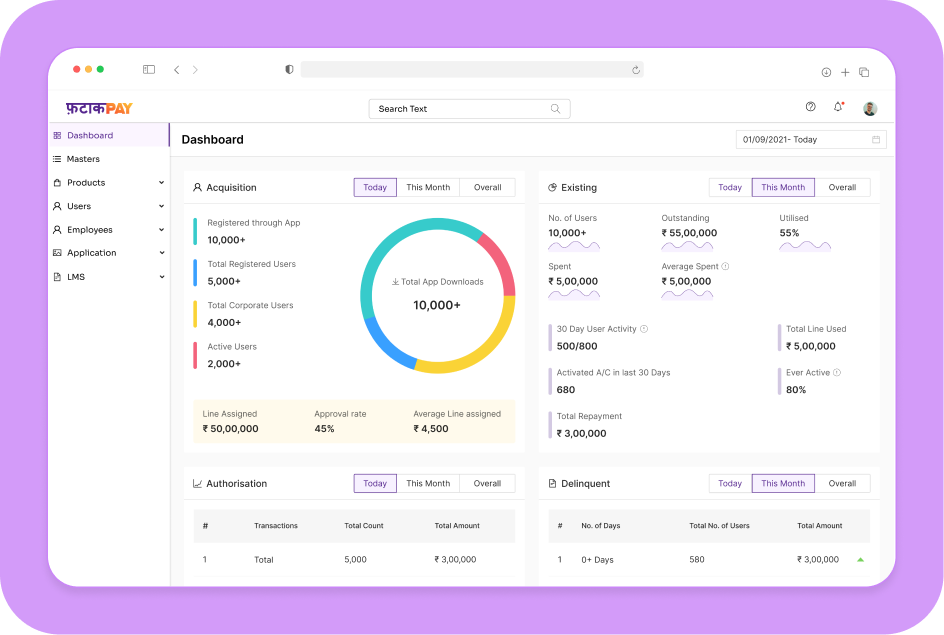
Task: Click 30 Day User Activity info icon
Action: [644, 329]
